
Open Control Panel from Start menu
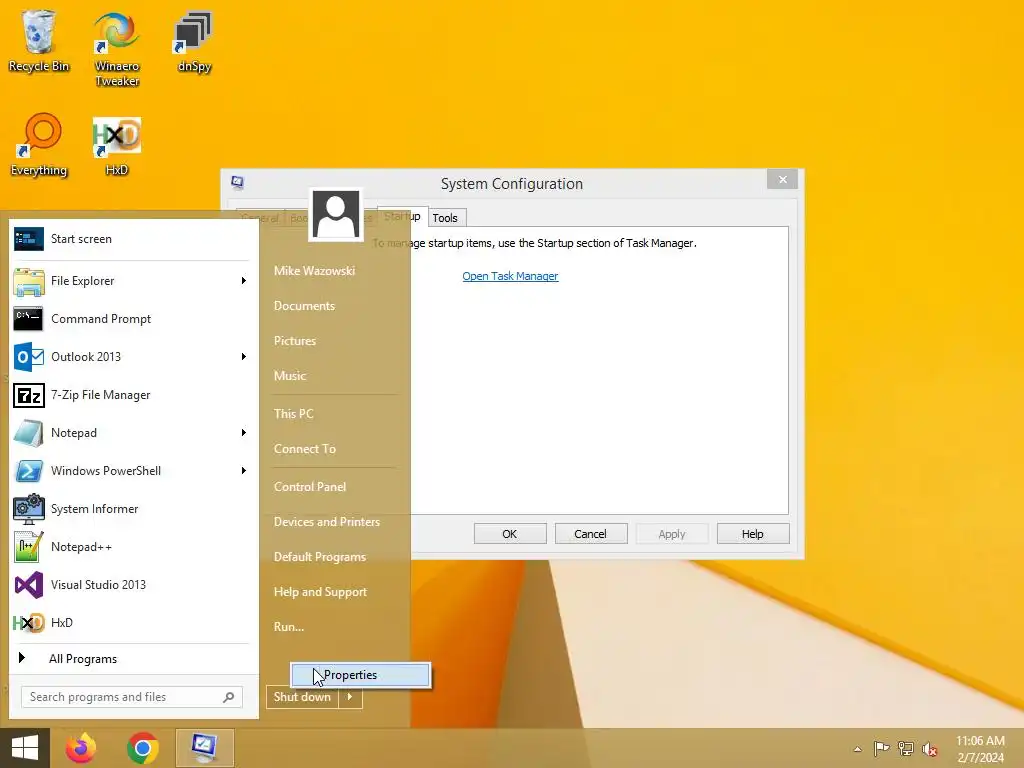(x=310, y=487)
